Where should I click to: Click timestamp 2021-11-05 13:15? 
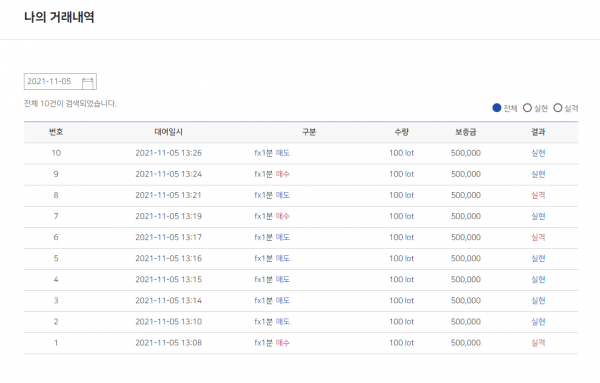coord(168,279)
